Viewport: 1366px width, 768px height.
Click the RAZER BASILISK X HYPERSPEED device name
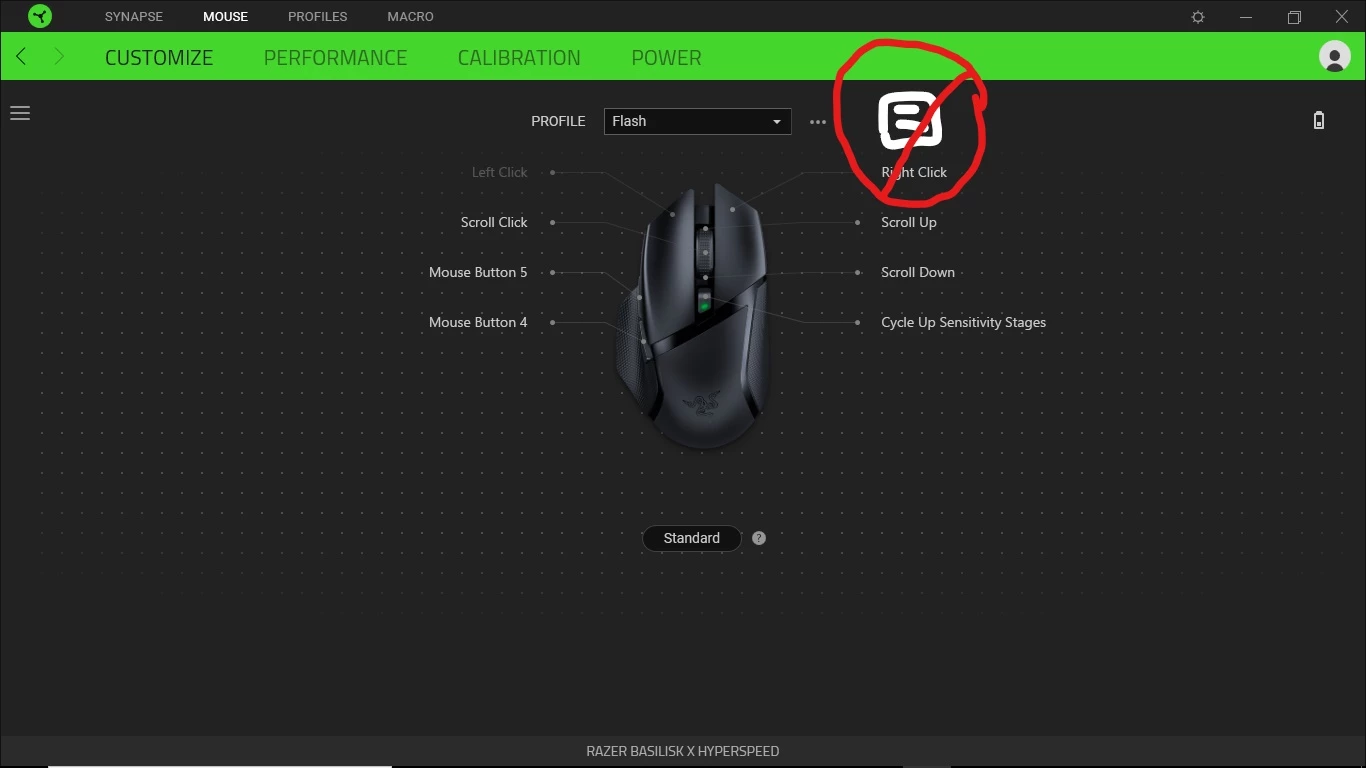[683, 751]
